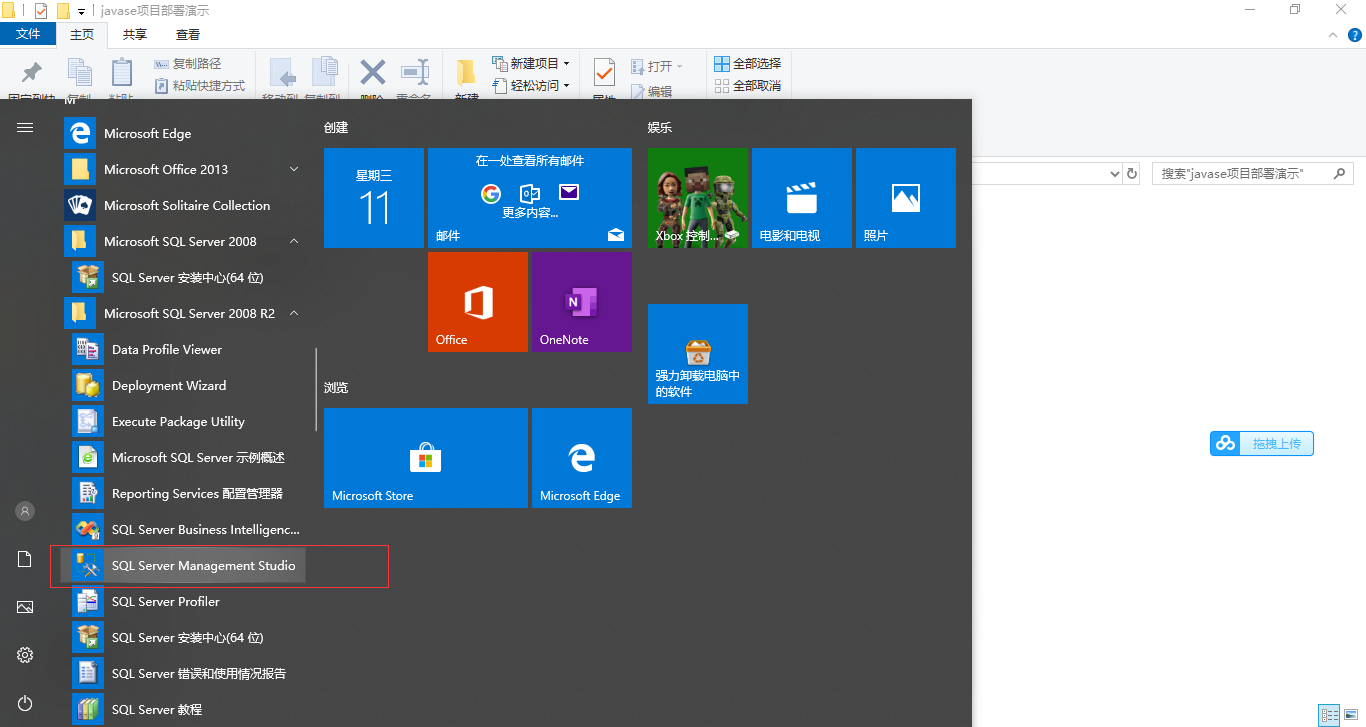Expand the Microsoft Office 2013 folder
This screenshot has height=727, width=1366.
[x=184, y=170]
